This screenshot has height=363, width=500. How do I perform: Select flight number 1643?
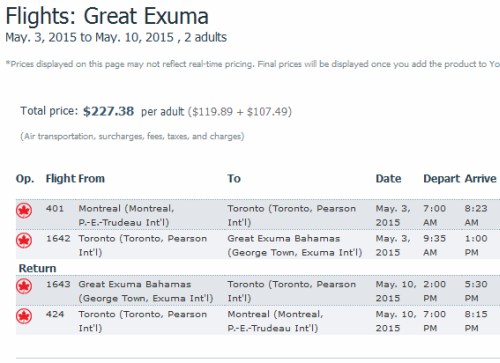pyautogui.click(x=58, y=284)
